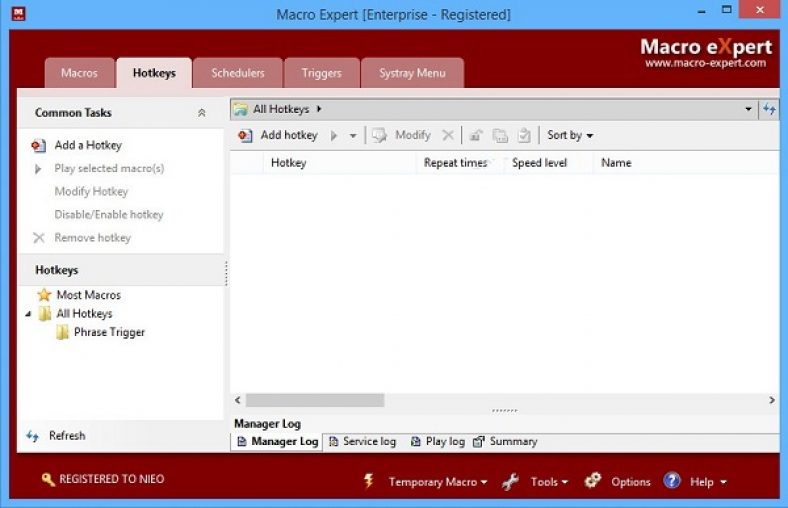Click the toolbar copy icon
This screenshot has width=788, height=508.
(x=500, y=135)
